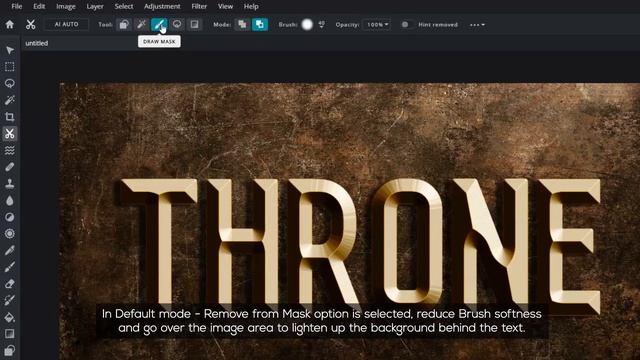
Task: Open the File menu
Action: (x=17, y=7)
